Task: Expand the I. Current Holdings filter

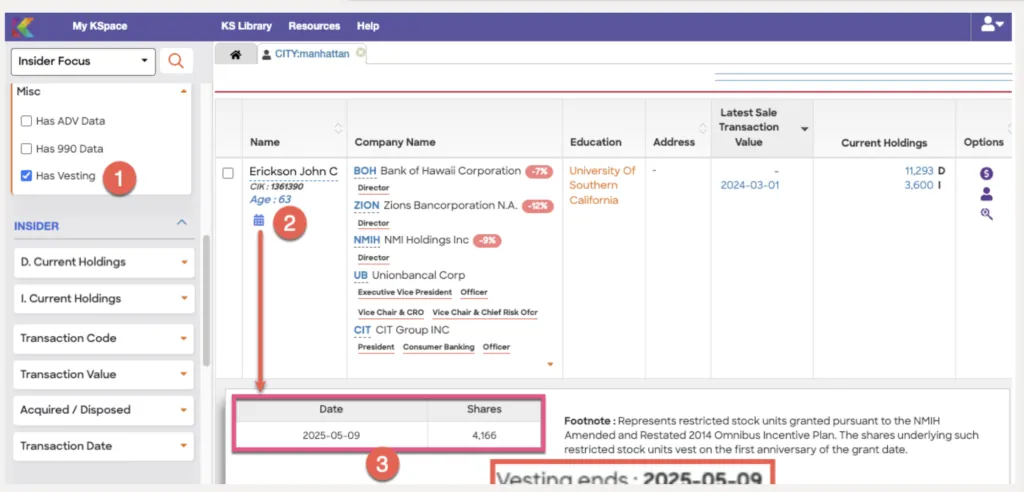Action: [x=104, y=299]
